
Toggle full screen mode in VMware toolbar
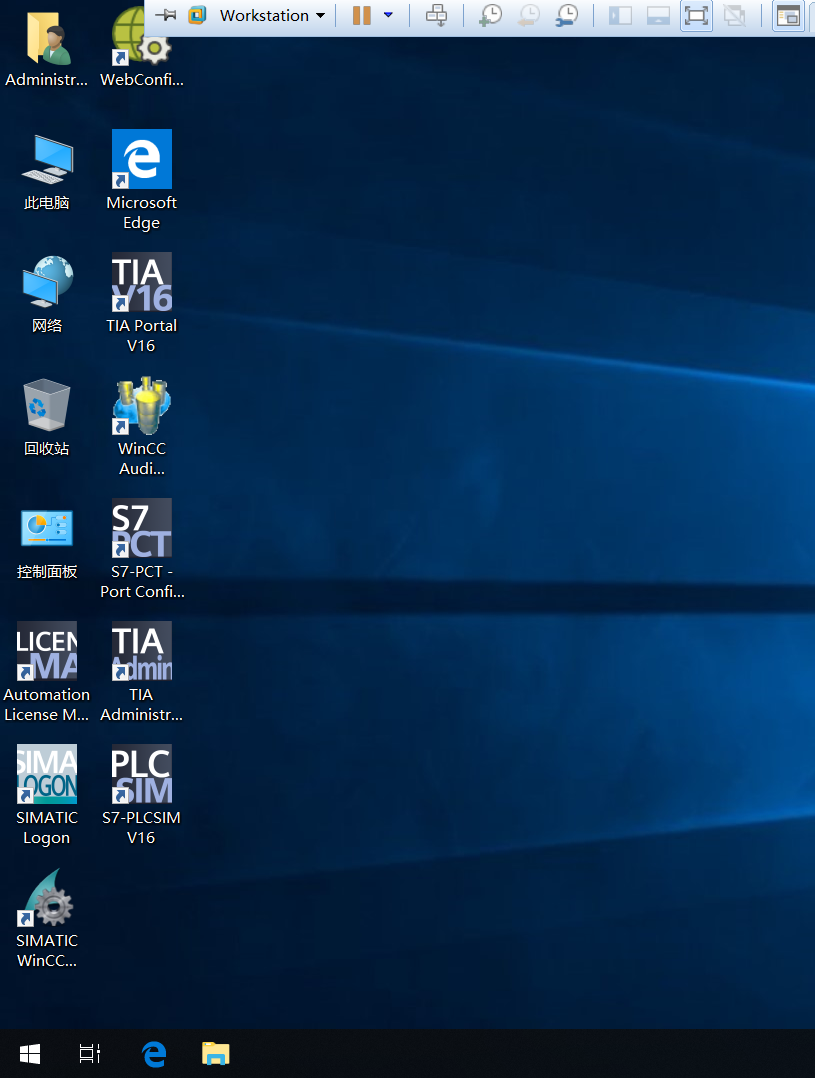(696, 15)
